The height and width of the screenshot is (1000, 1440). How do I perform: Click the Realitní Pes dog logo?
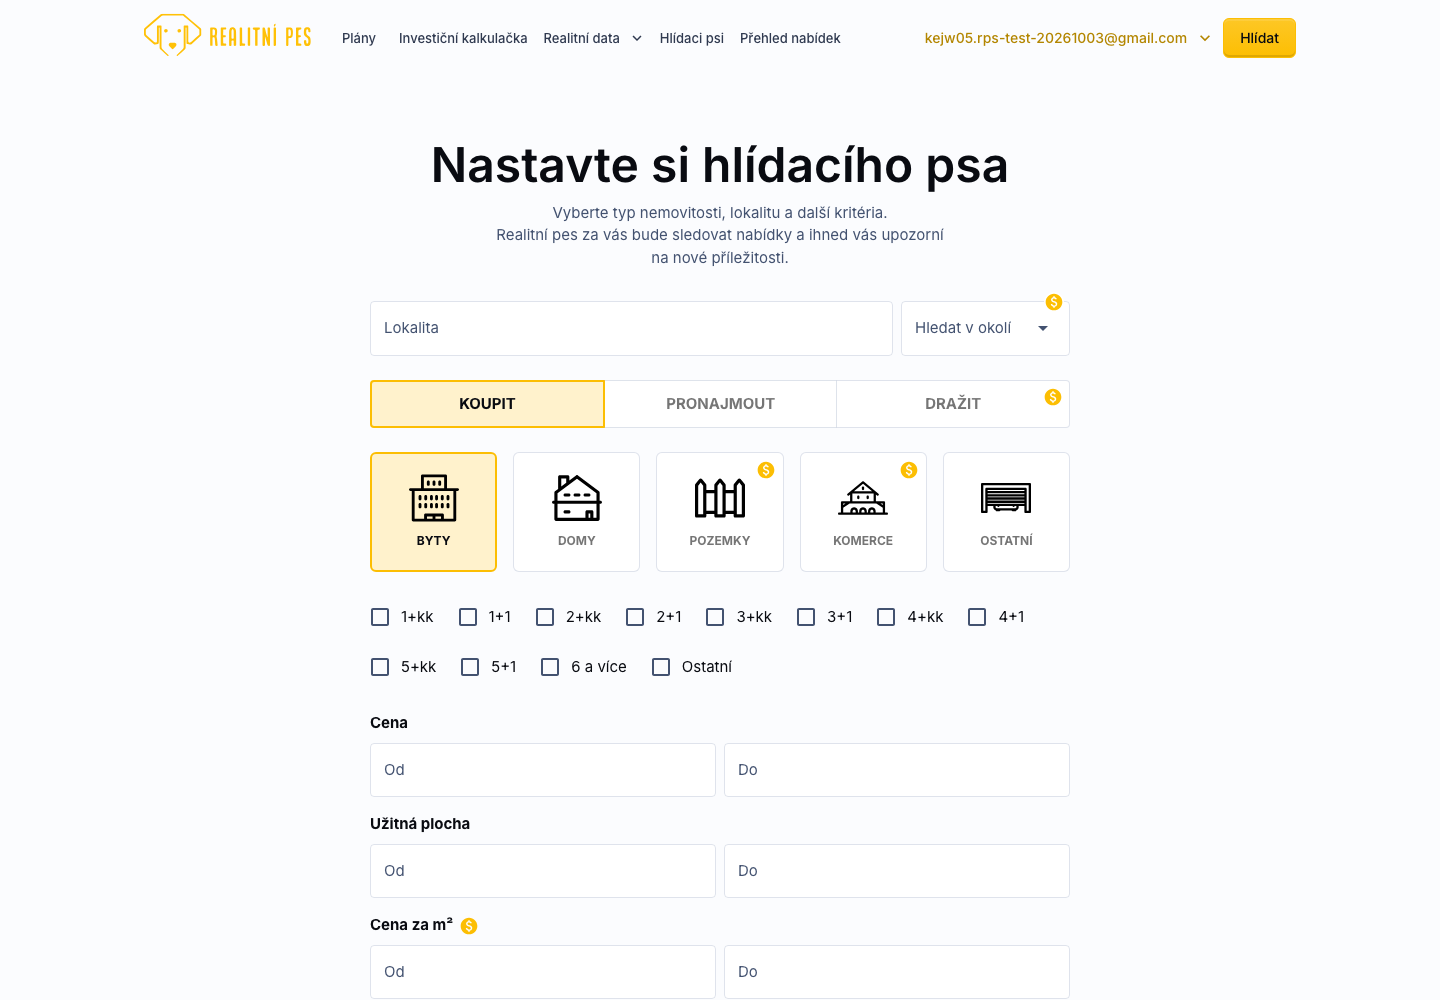(x=228, y=37)
